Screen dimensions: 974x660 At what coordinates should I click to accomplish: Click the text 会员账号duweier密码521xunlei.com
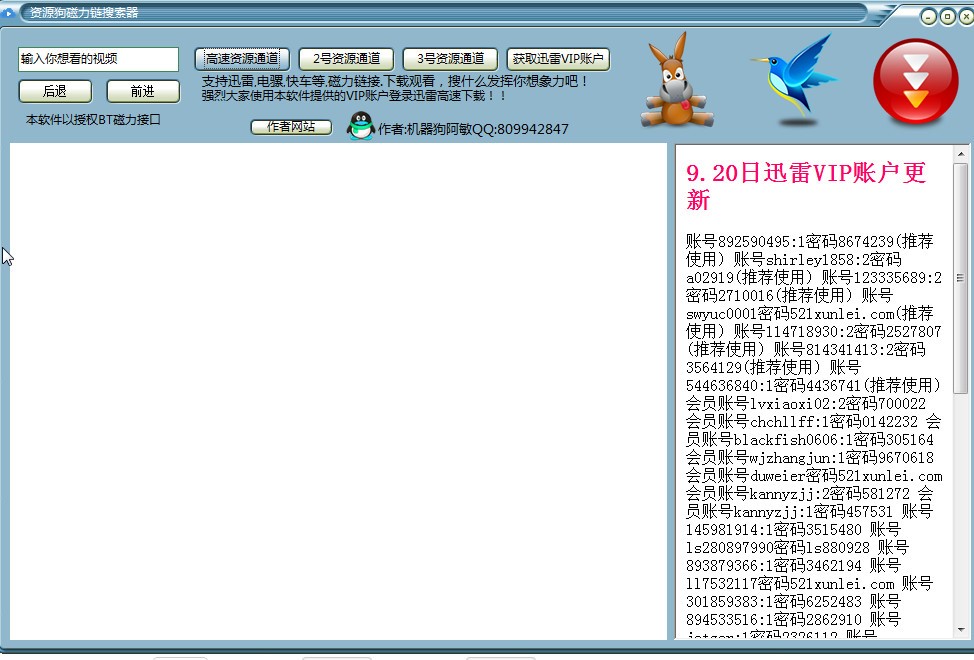pos(814,476)
